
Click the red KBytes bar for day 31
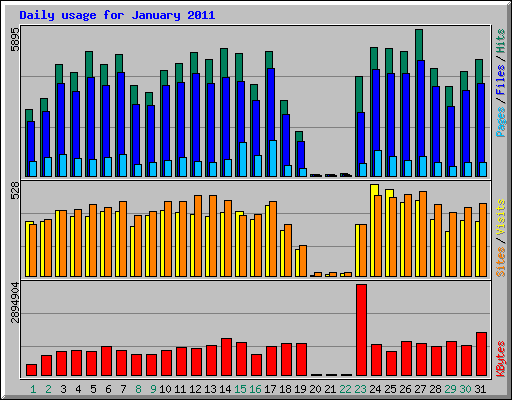(481, 354)
